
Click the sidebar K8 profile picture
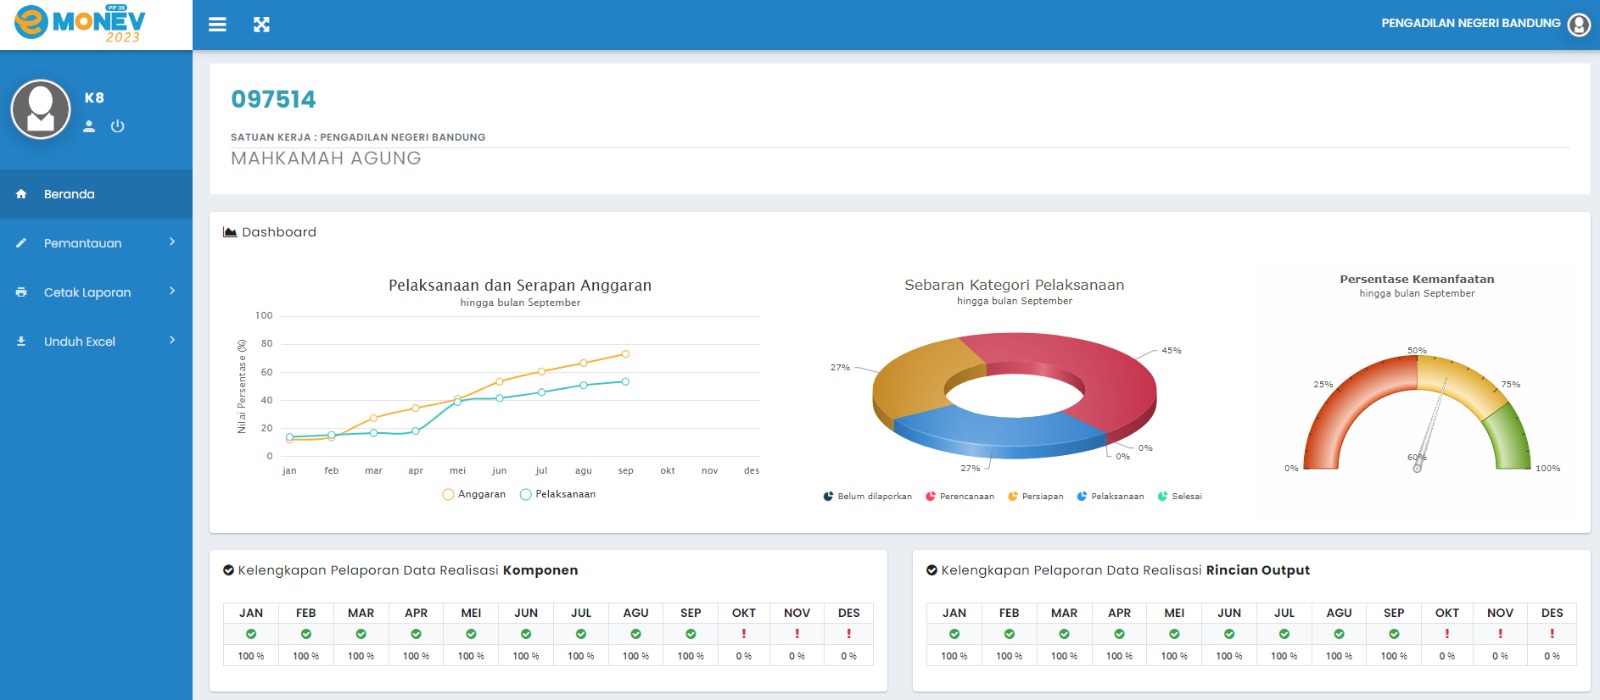pos(41,109)
